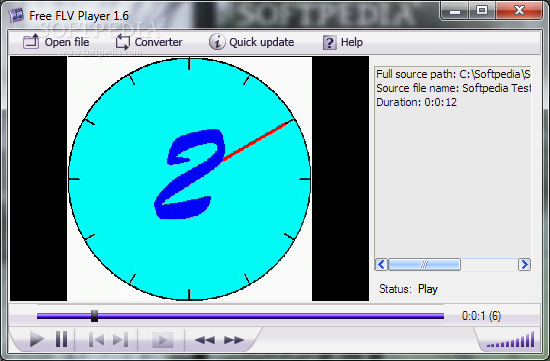This screenshot has width=550, height=361.
Task: Click the elapsed time 0:0:1 (6) readout
Action: [481, 316]
